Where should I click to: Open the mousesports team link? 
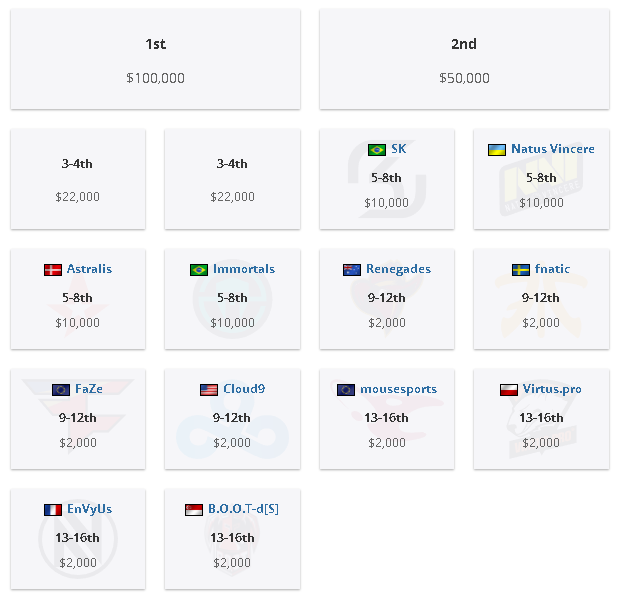tap(399, 389)
